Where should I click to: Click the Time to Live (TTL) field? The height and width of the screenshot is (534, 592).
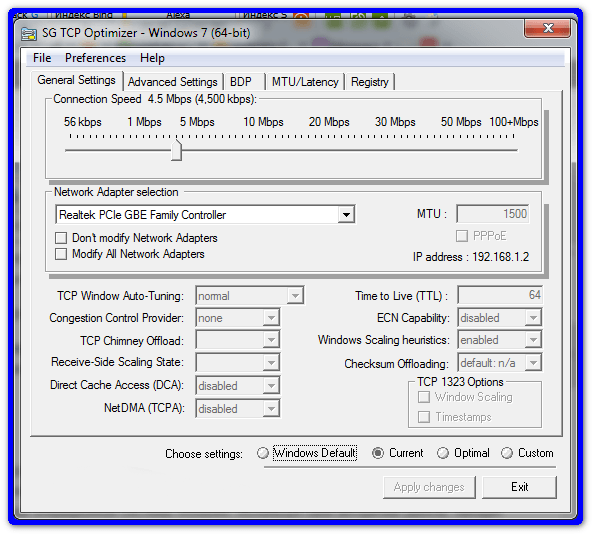click(x=500, y=295)
